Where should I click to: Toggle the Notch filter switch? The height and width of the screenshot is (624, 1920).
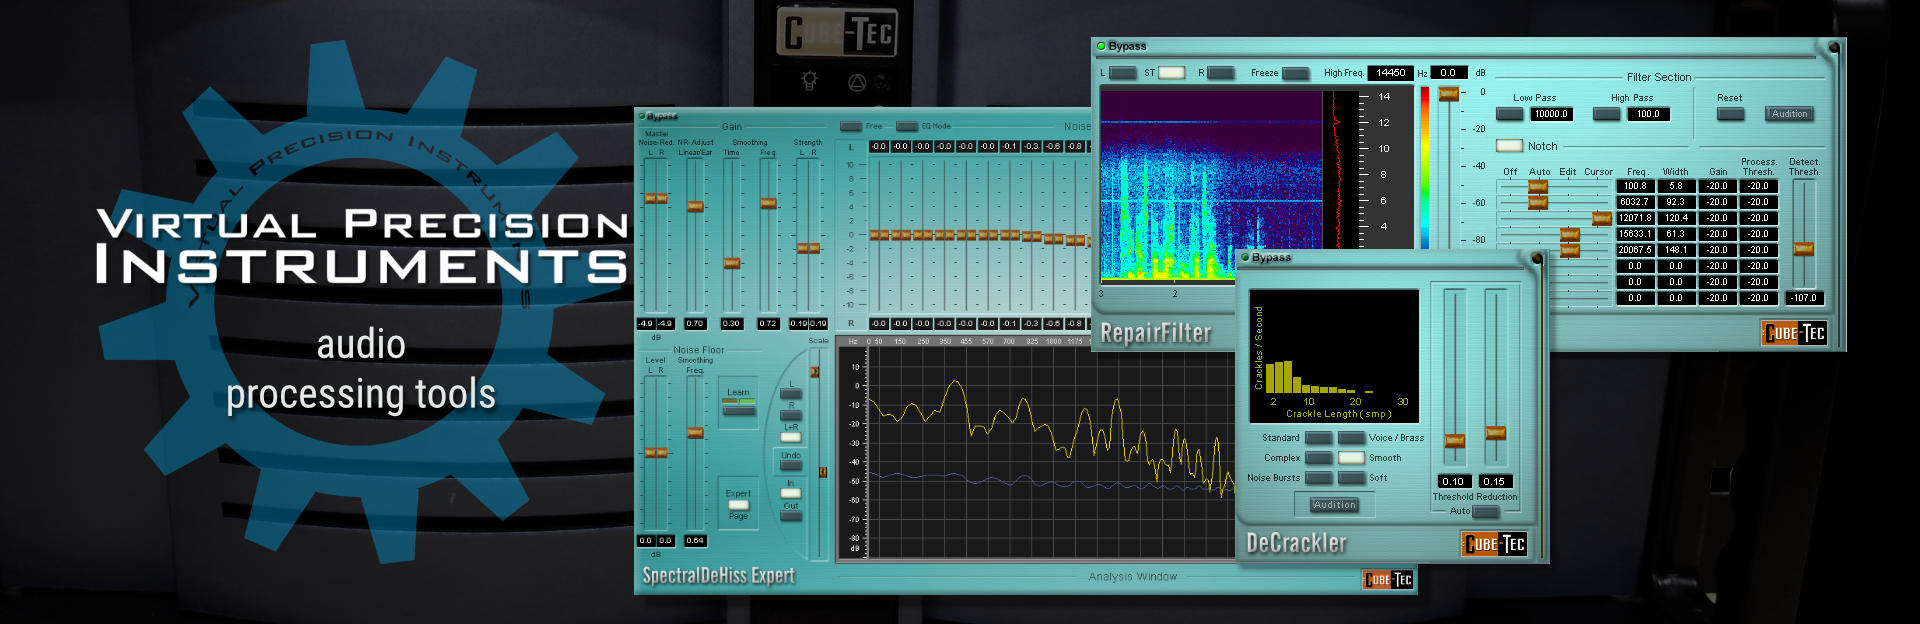pyautogui.click(x=1509, y=146)
